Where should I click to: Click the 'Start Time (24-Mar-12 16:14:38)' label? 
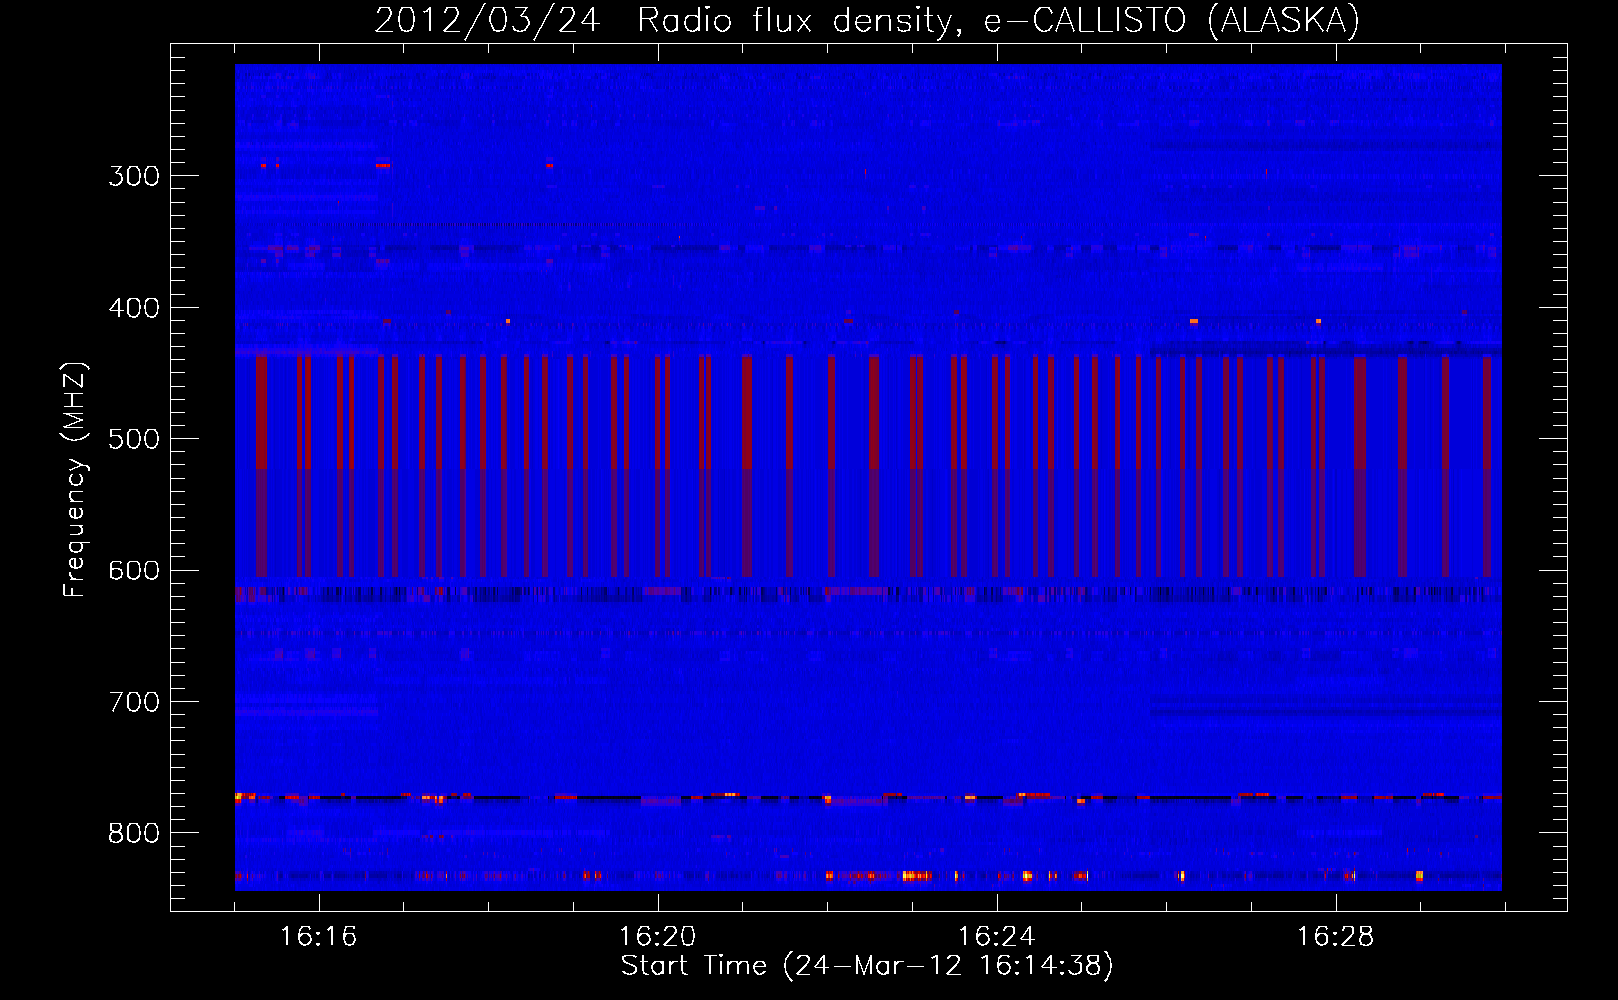(x=867, y=966)
